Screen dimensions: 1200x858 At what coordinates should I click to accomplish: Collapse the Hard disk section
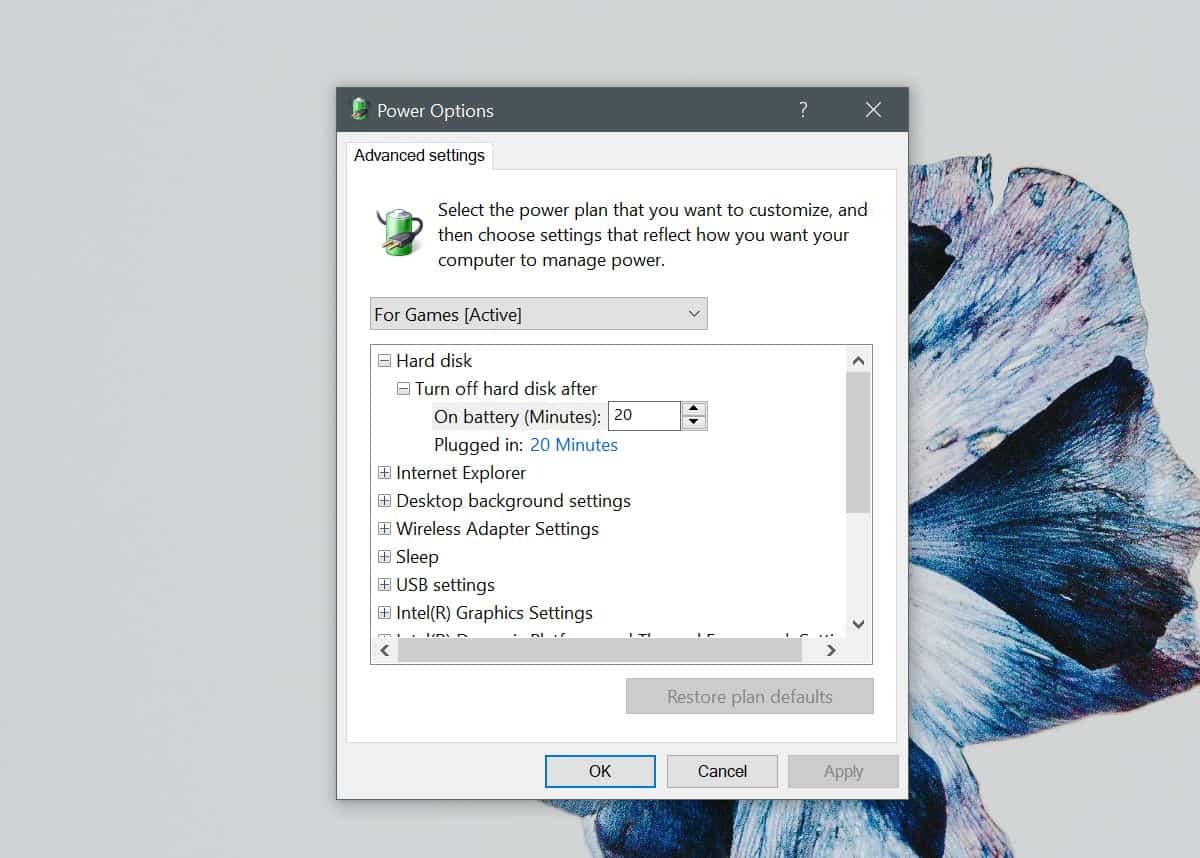(384, 360)
